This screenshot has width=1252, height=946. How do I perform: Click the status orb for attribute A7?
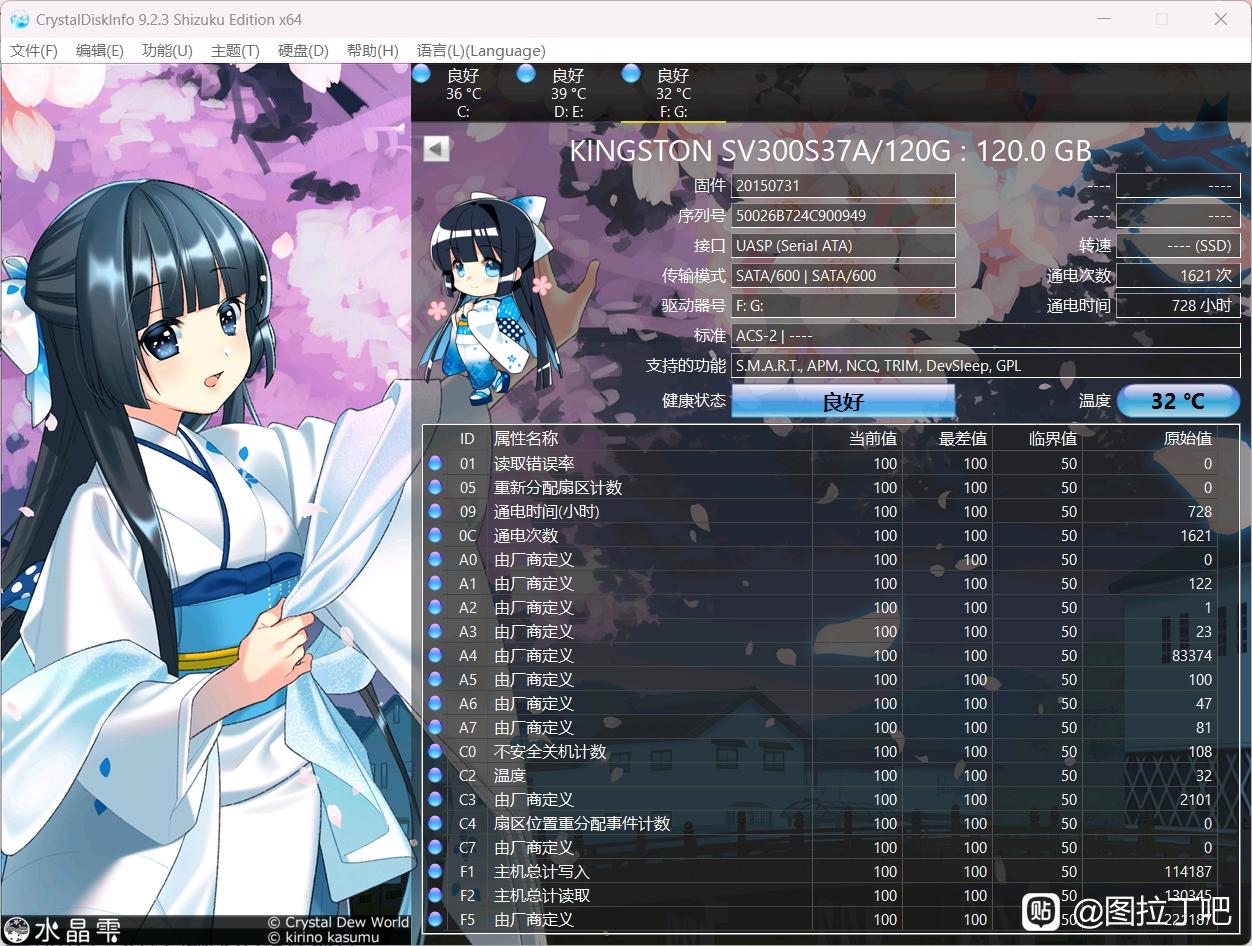click(435, 727)
